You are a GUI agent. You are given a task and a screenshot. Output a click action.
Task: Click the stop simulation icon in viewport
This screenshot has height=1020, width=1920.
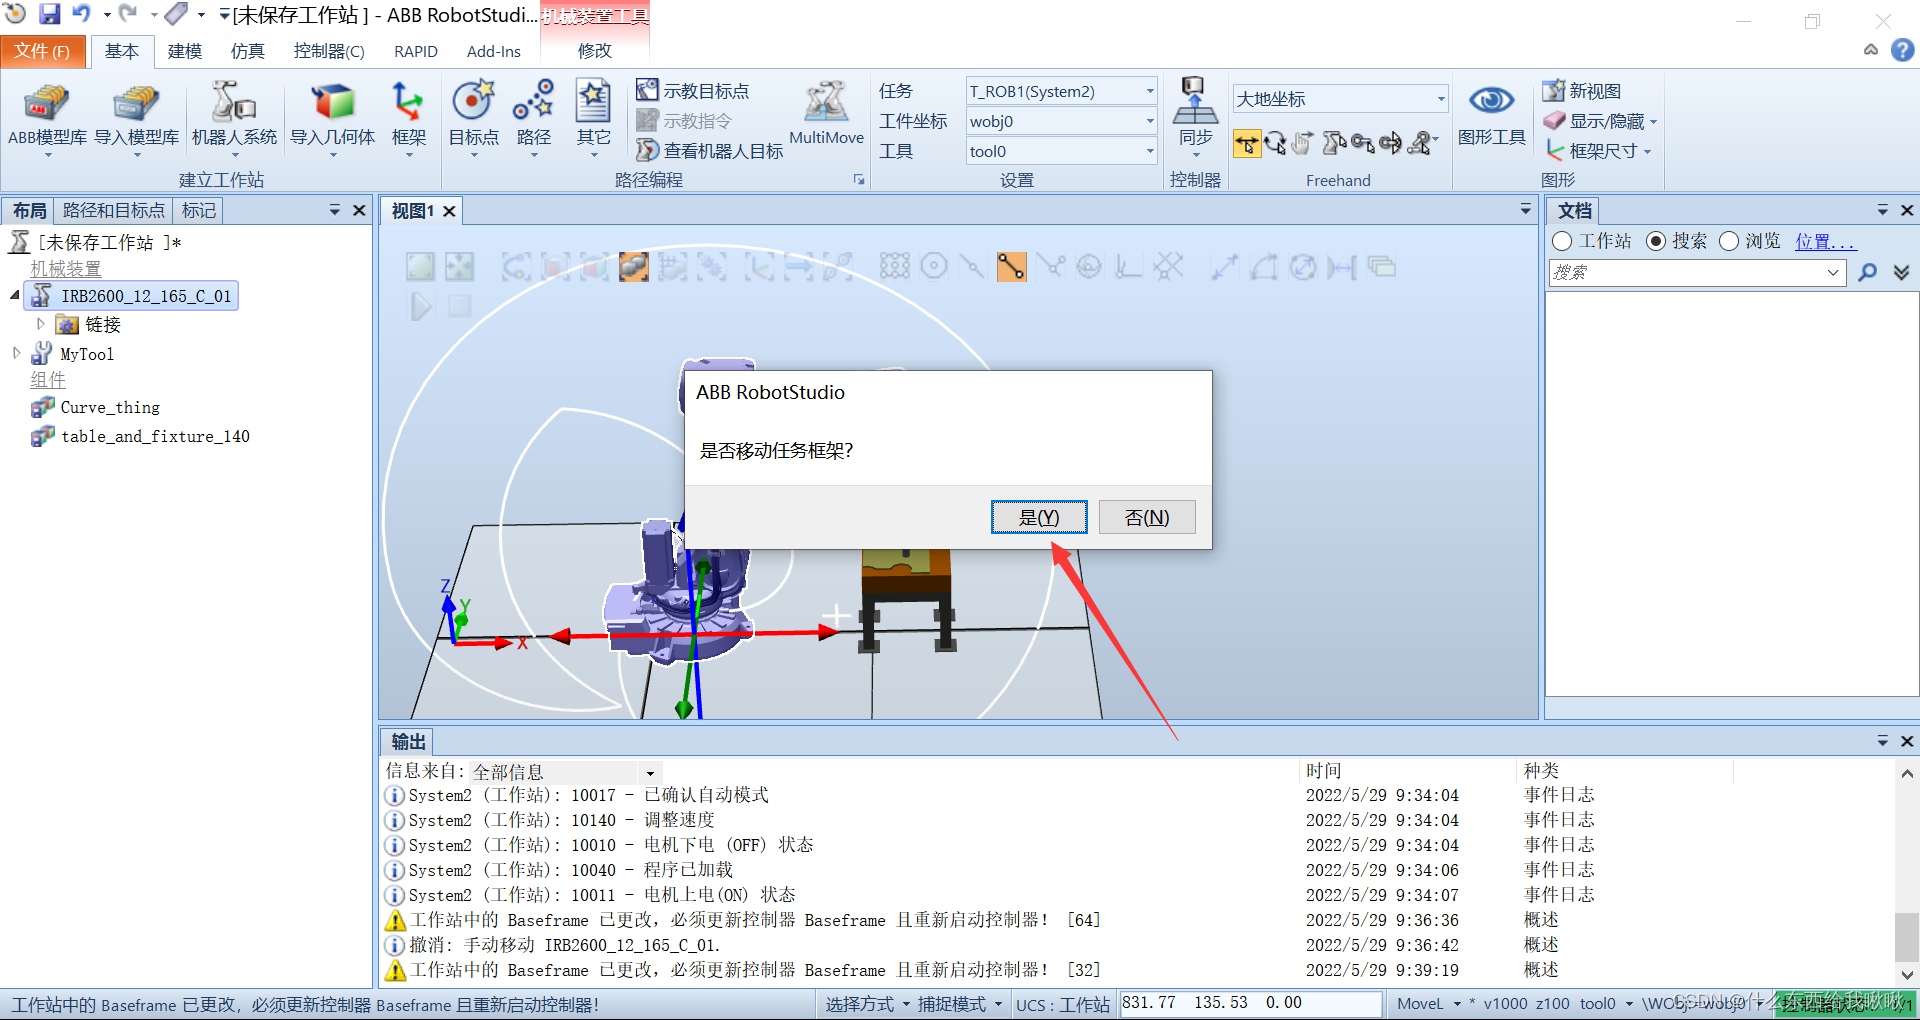coord(459,306)
